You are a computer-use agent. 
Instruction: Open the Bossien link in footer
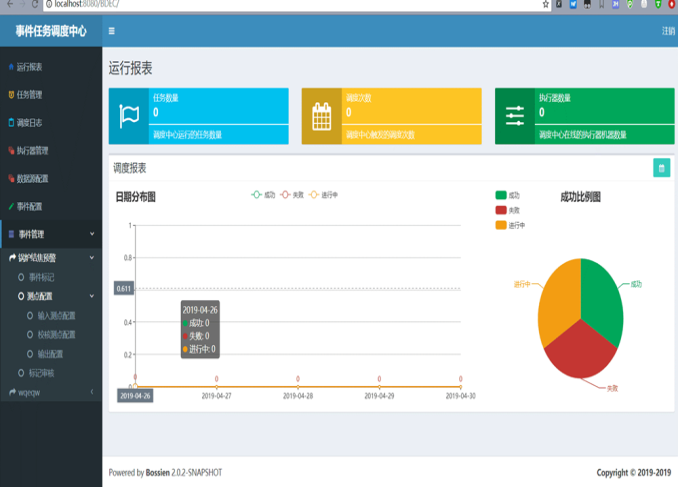pos(161,472)
